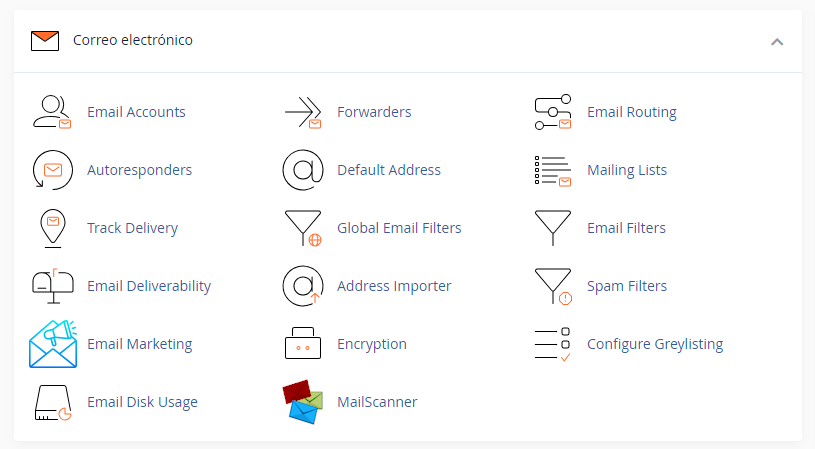This screenshot has width=815, height=449.
Task: Click the Email Deliverability mailbox icon
Action: (52, 286)
